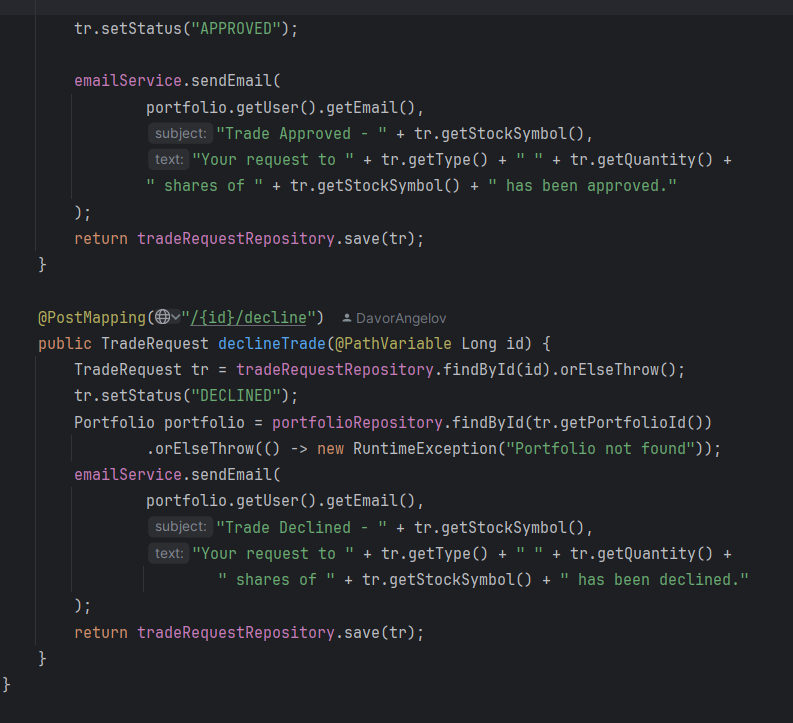Place the cursor on the declineTrade method name
This screenshot has height=723, width=793.
tap(270, 344)
